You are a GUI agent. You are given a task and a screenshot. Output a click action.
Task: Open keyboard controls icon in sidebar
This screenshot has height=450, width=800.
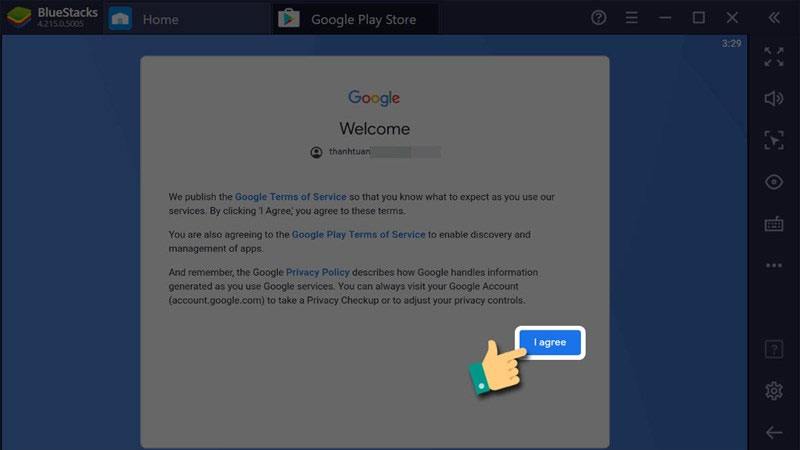pos(774,224)
